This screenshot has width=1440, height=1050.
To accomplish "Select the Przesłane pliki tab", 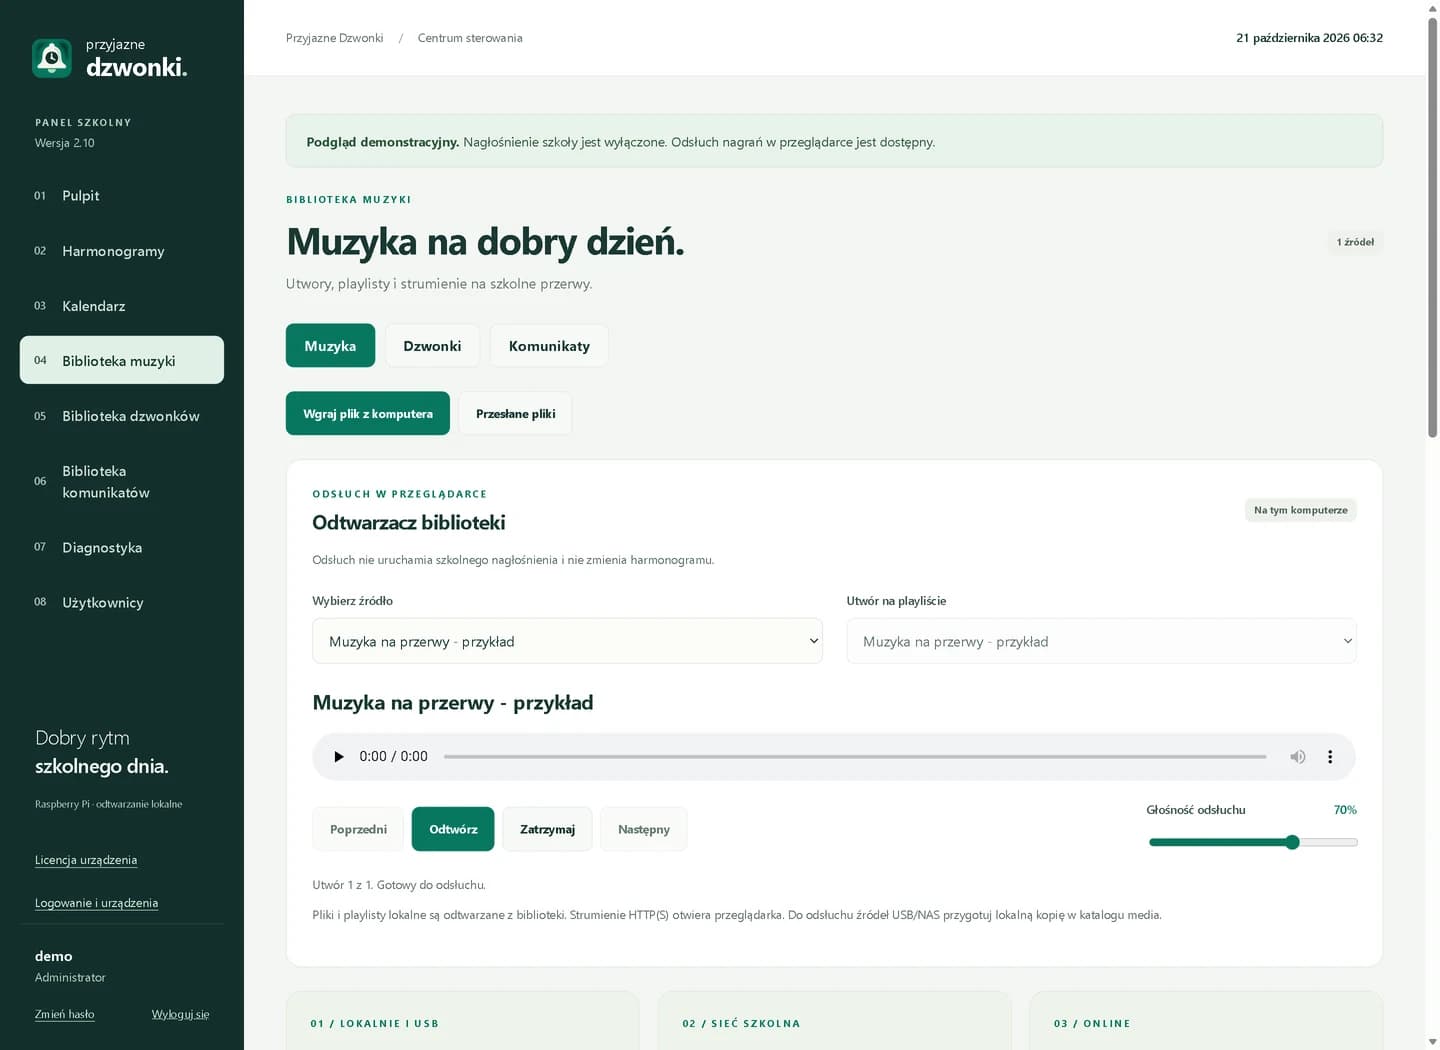I will point(515,414).
